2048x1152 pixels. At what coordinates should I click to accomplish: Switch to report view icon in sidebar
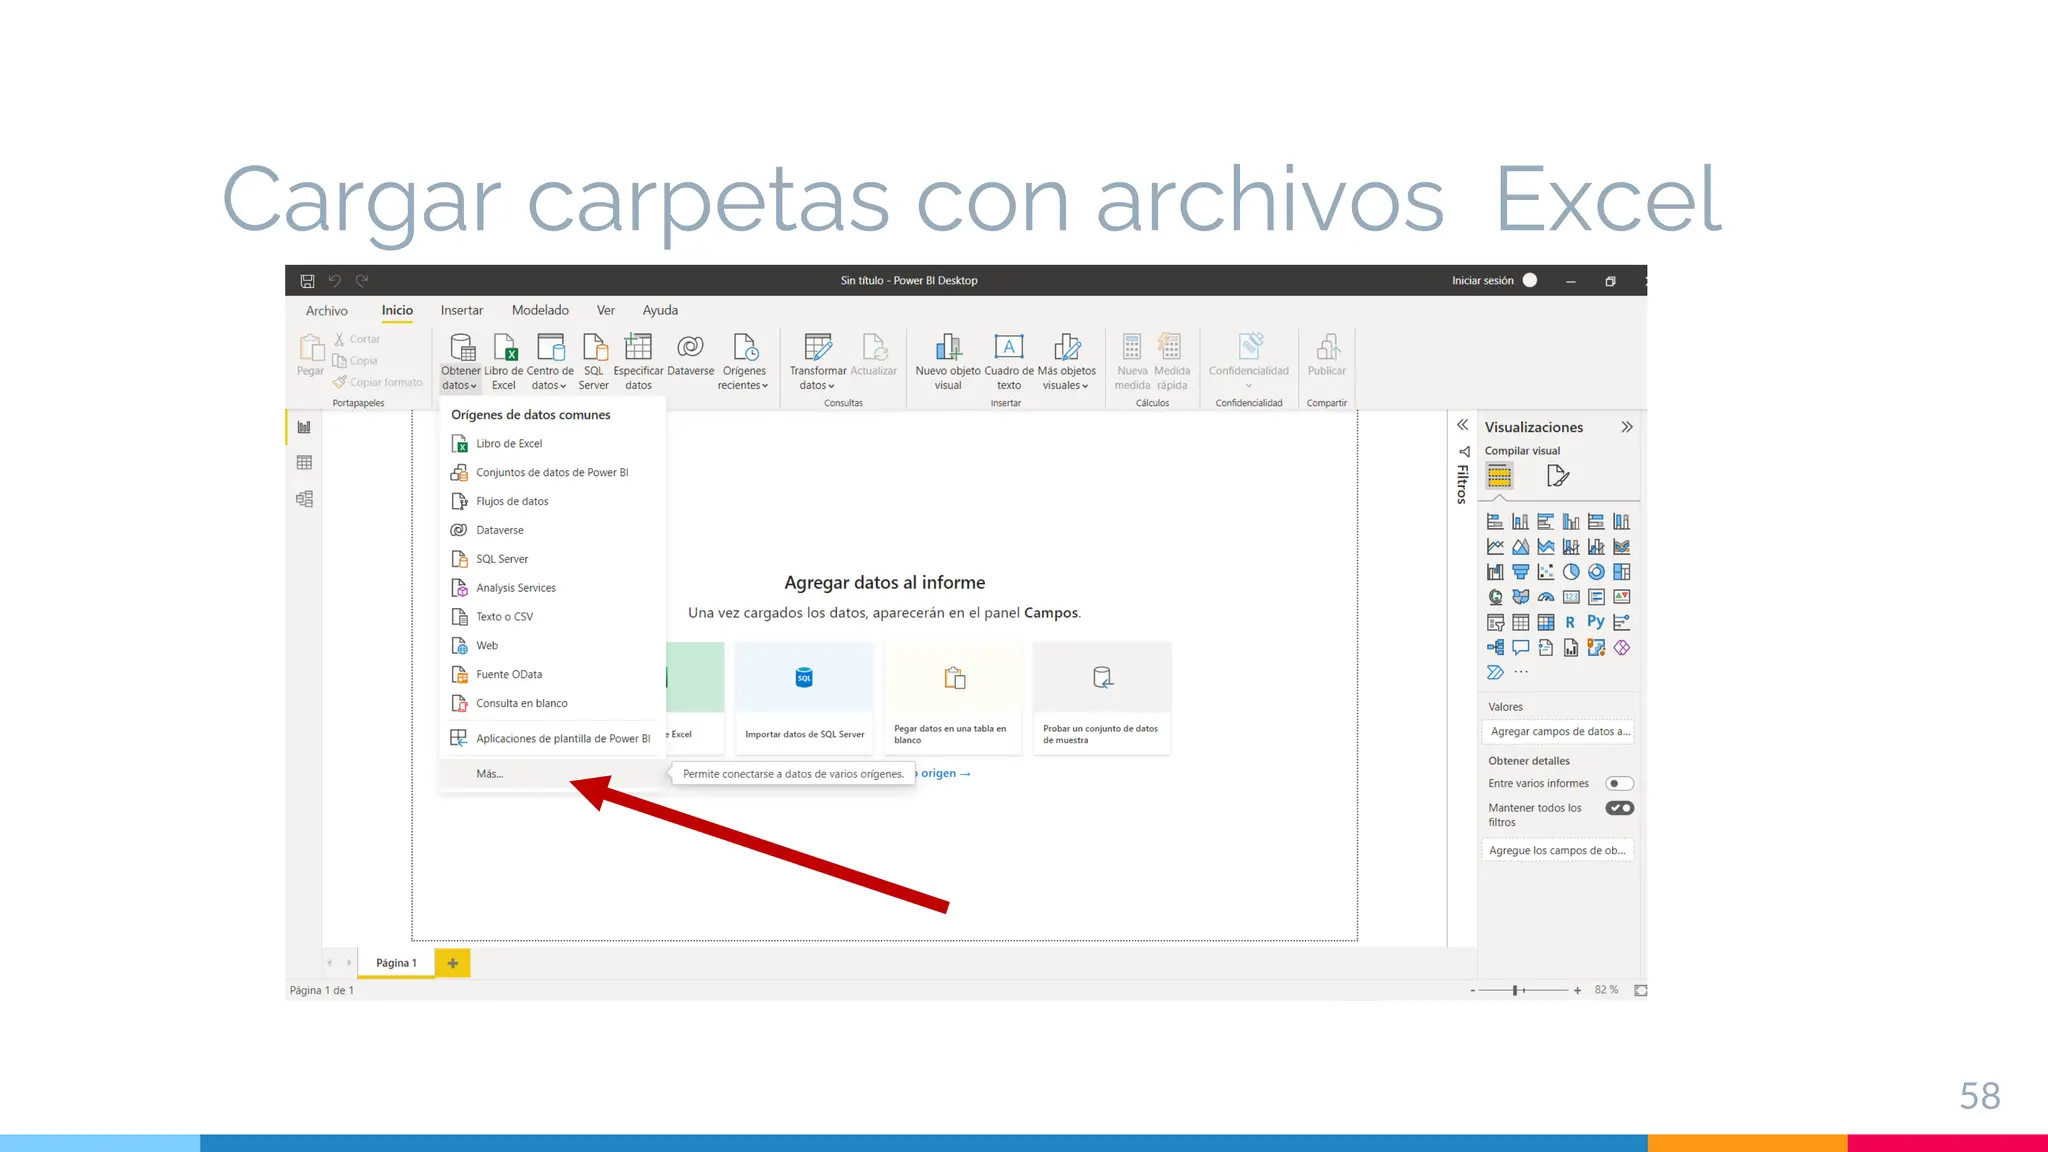point(304,427)
